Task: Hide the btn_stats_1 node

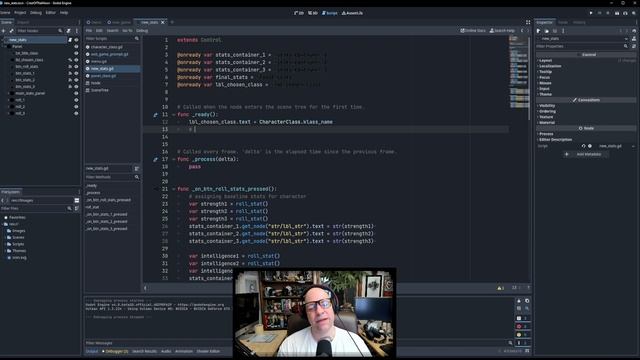Action: [76, 73]
